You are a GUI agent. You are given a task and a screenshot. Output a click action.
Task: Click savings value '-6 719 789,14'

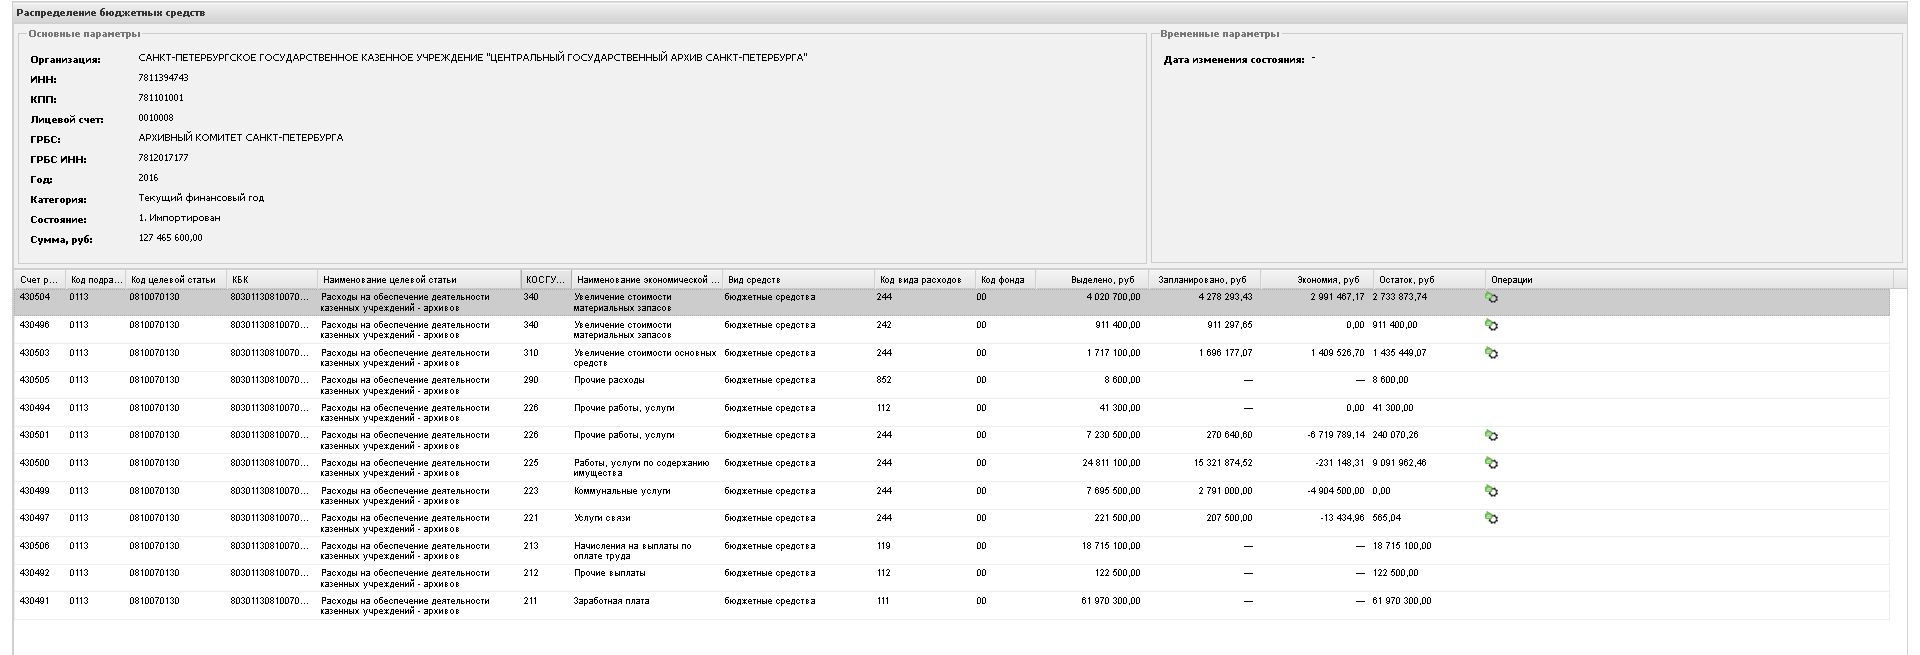1336,435
